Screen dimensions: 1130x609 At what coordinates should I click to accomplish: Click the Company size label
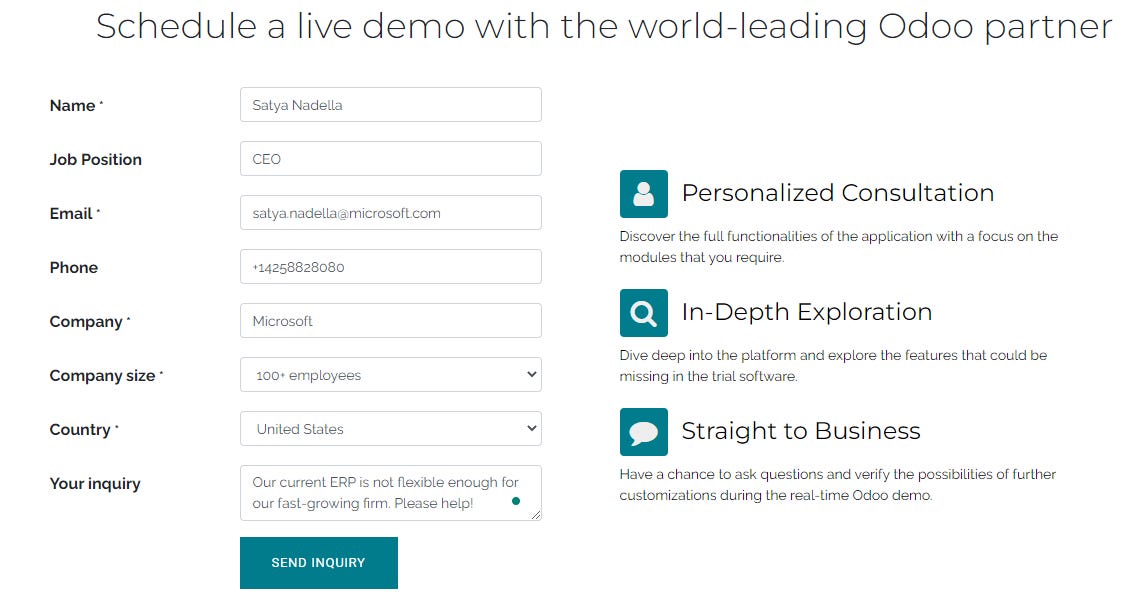(106, 375)
